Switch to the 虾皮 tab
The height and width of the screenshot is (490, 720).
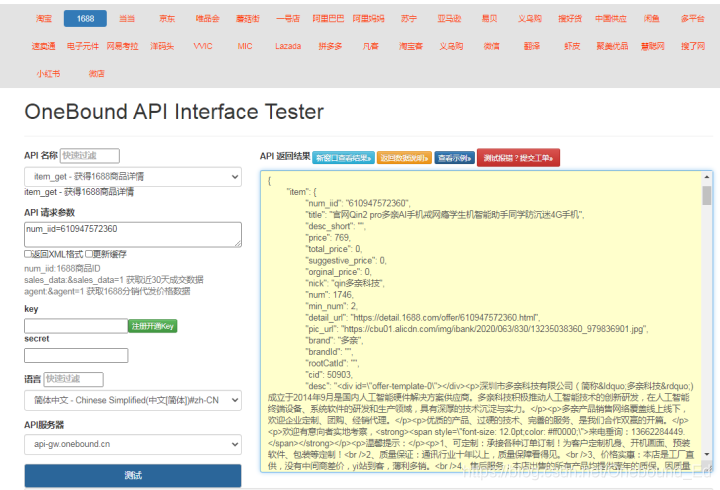(x=572, y=46)
